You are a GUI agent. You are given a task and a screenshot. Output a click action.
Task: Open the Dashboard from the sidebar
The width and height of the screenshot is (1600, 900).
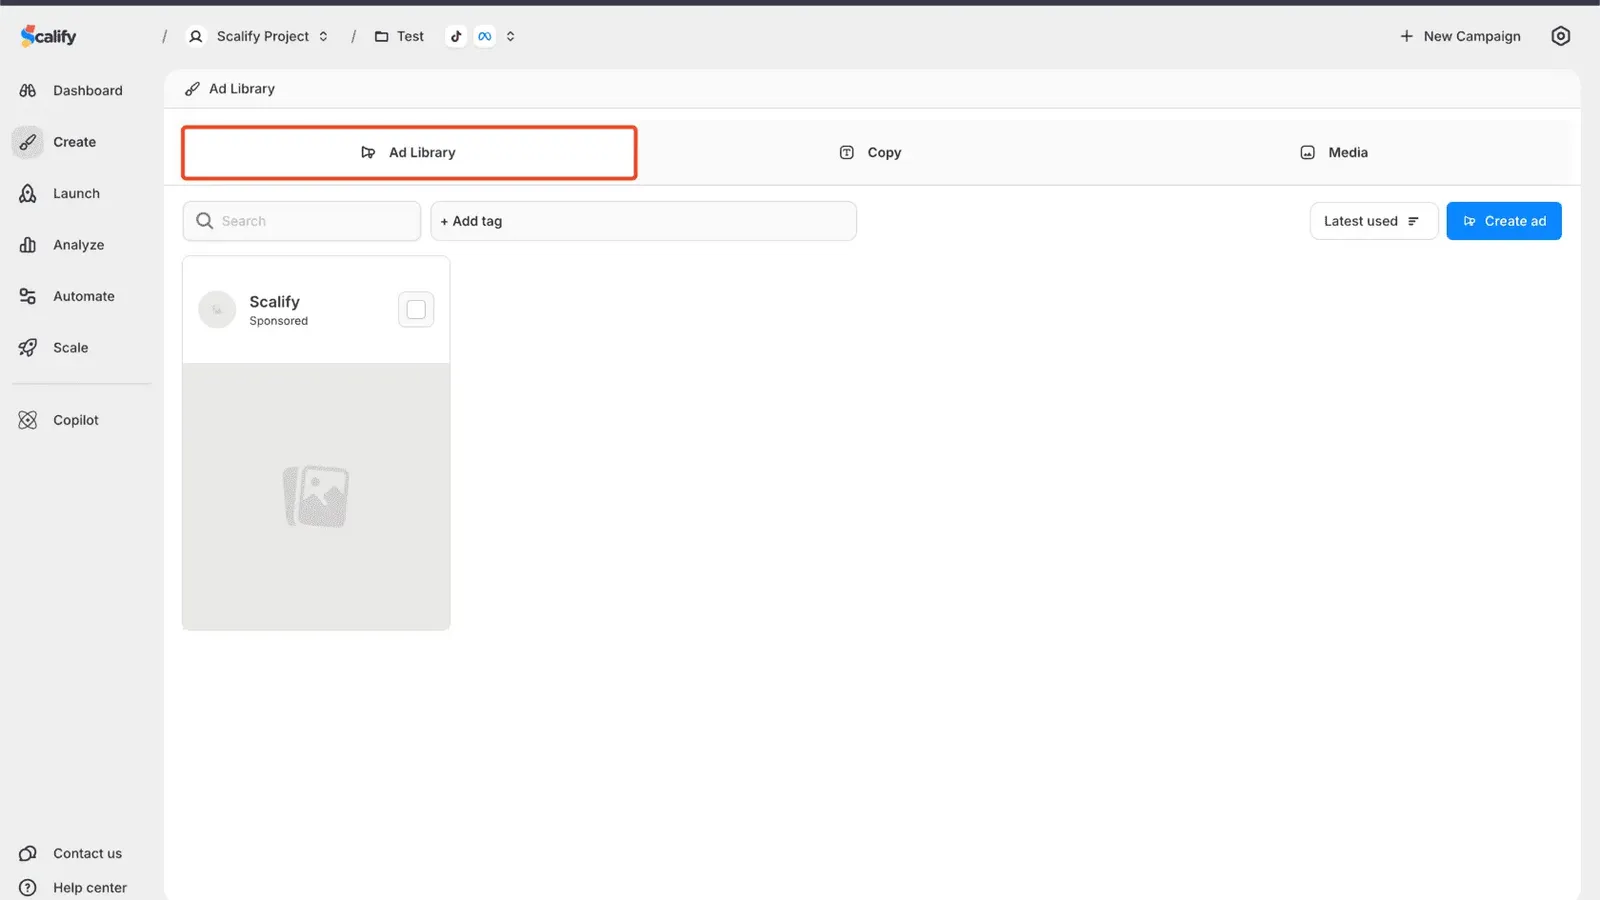pos(27,90)
